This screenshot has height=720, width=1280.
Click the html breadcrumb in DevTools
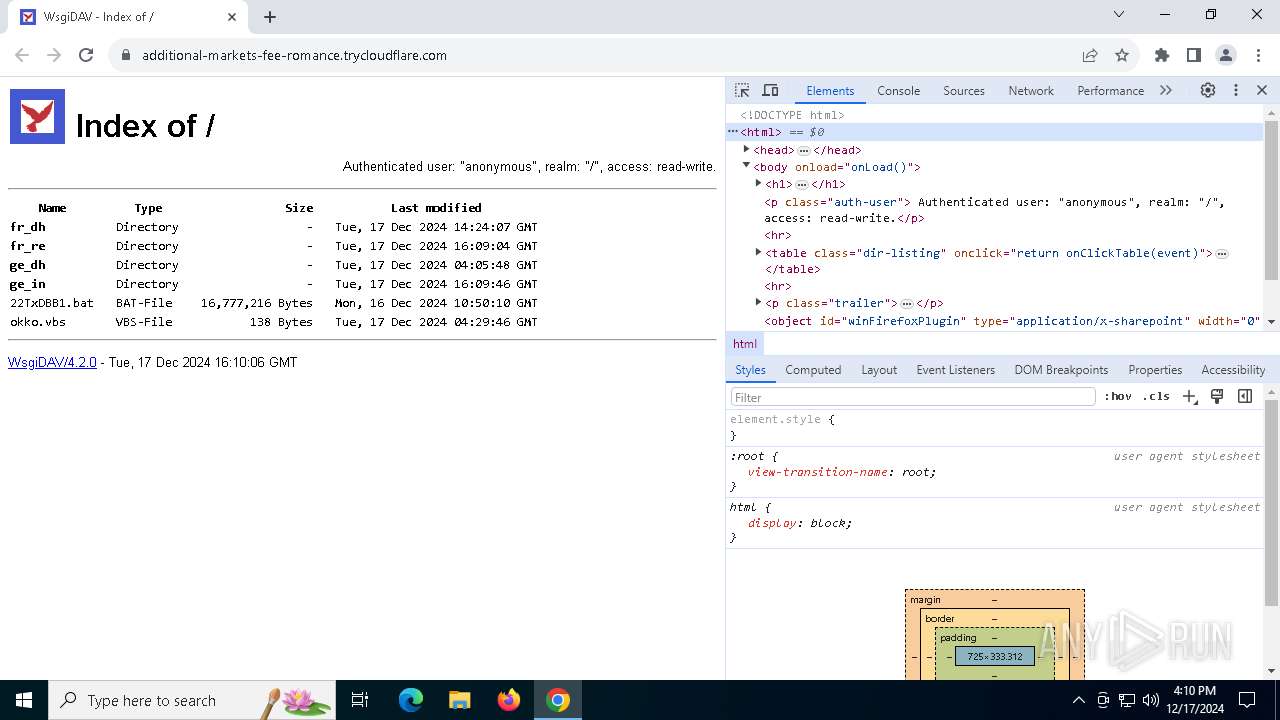[745, 343]
